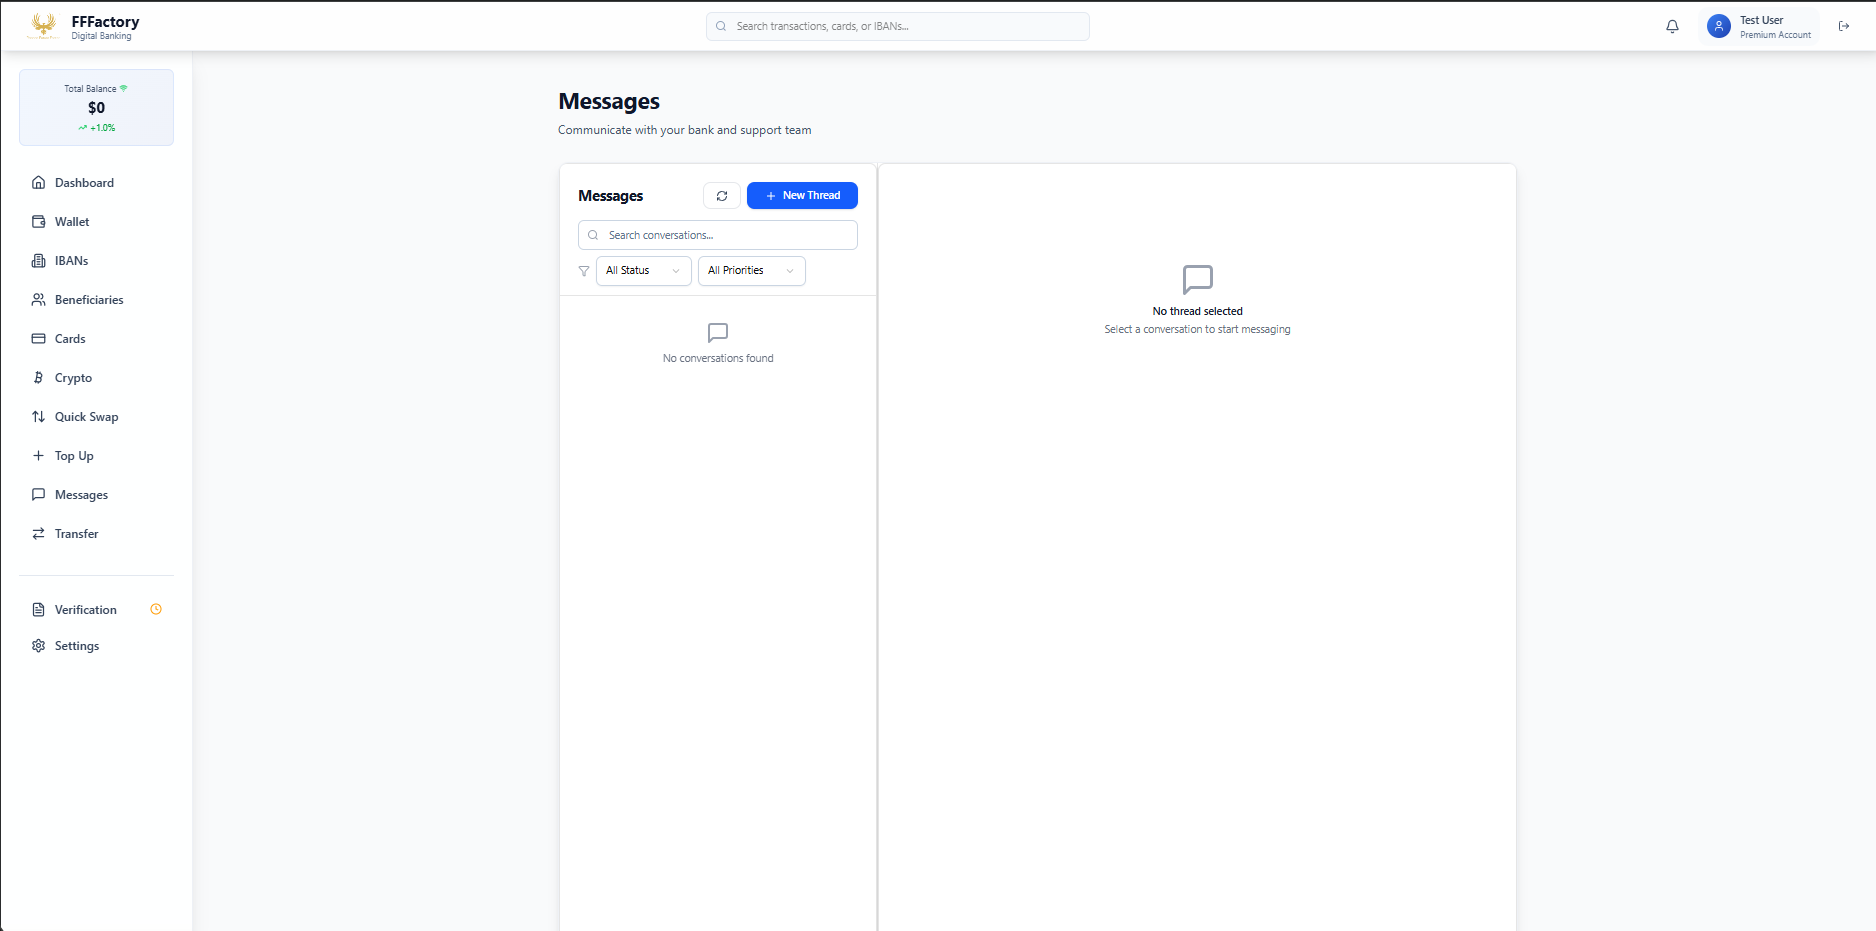Click the FFFactory phoenix logo
The image size is (1876, 931).
(43, 26)
